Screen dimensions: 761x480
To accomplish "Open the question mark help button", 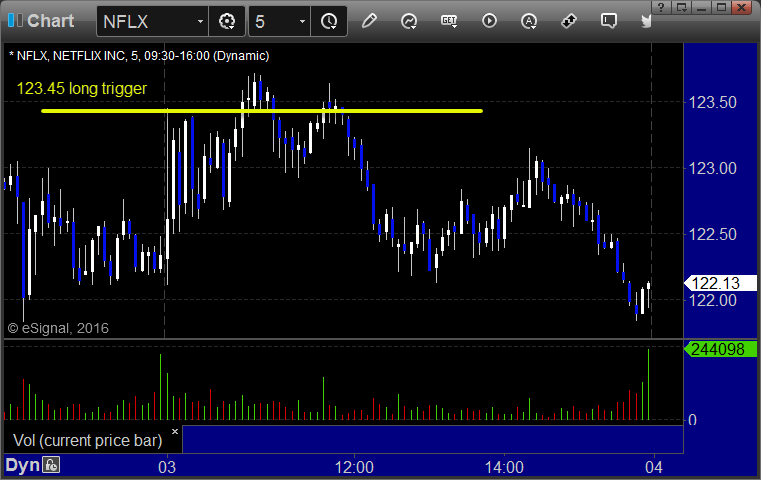I will point(661,7).
